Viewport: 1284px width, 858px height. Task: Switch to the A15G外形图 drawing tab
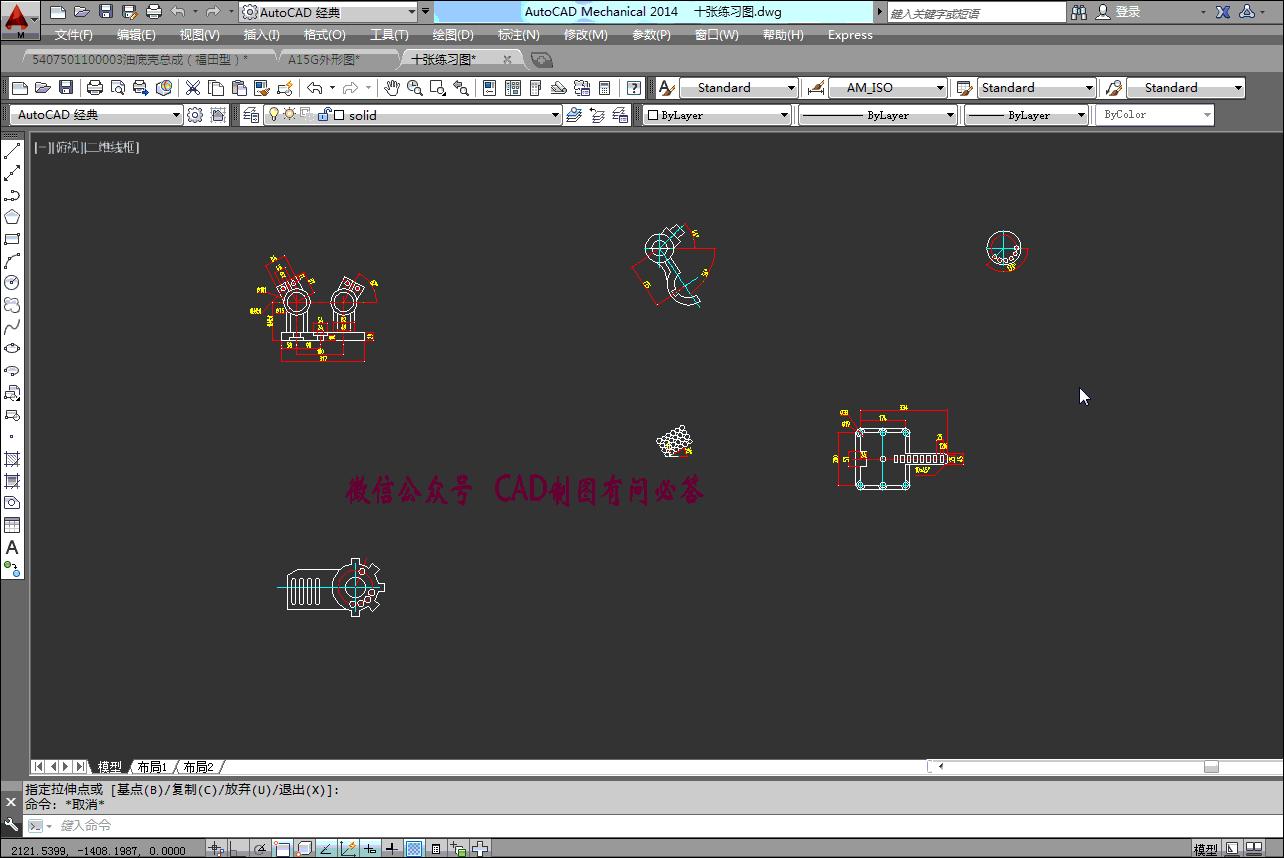click(324, 59)
